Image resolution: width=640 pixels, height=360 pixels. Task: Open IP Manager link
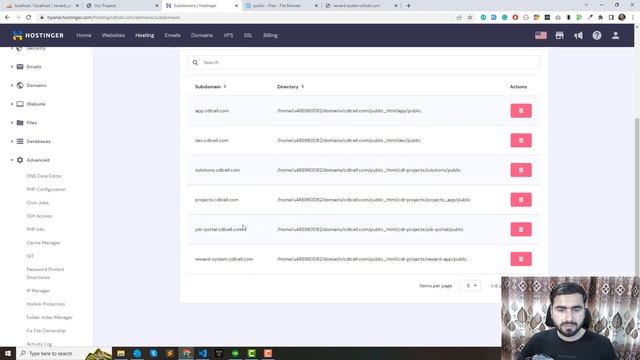point(38,291)
